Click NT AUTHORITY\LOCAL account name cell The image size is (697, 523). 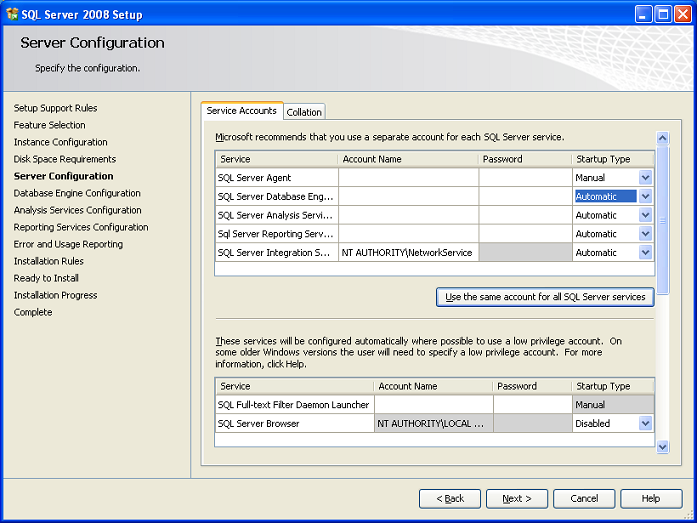click(434, 423)
